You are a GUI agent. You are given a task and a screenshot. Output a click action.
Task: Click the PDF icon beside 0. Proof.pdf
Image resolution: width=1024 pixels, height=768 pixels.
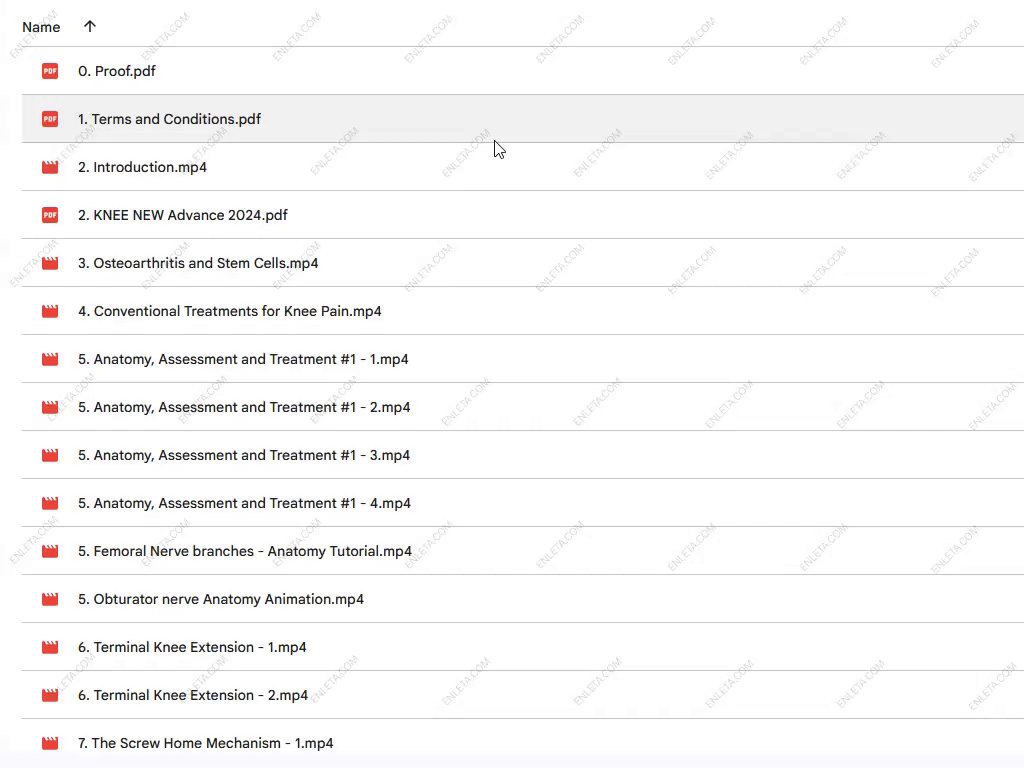[50, 71]
